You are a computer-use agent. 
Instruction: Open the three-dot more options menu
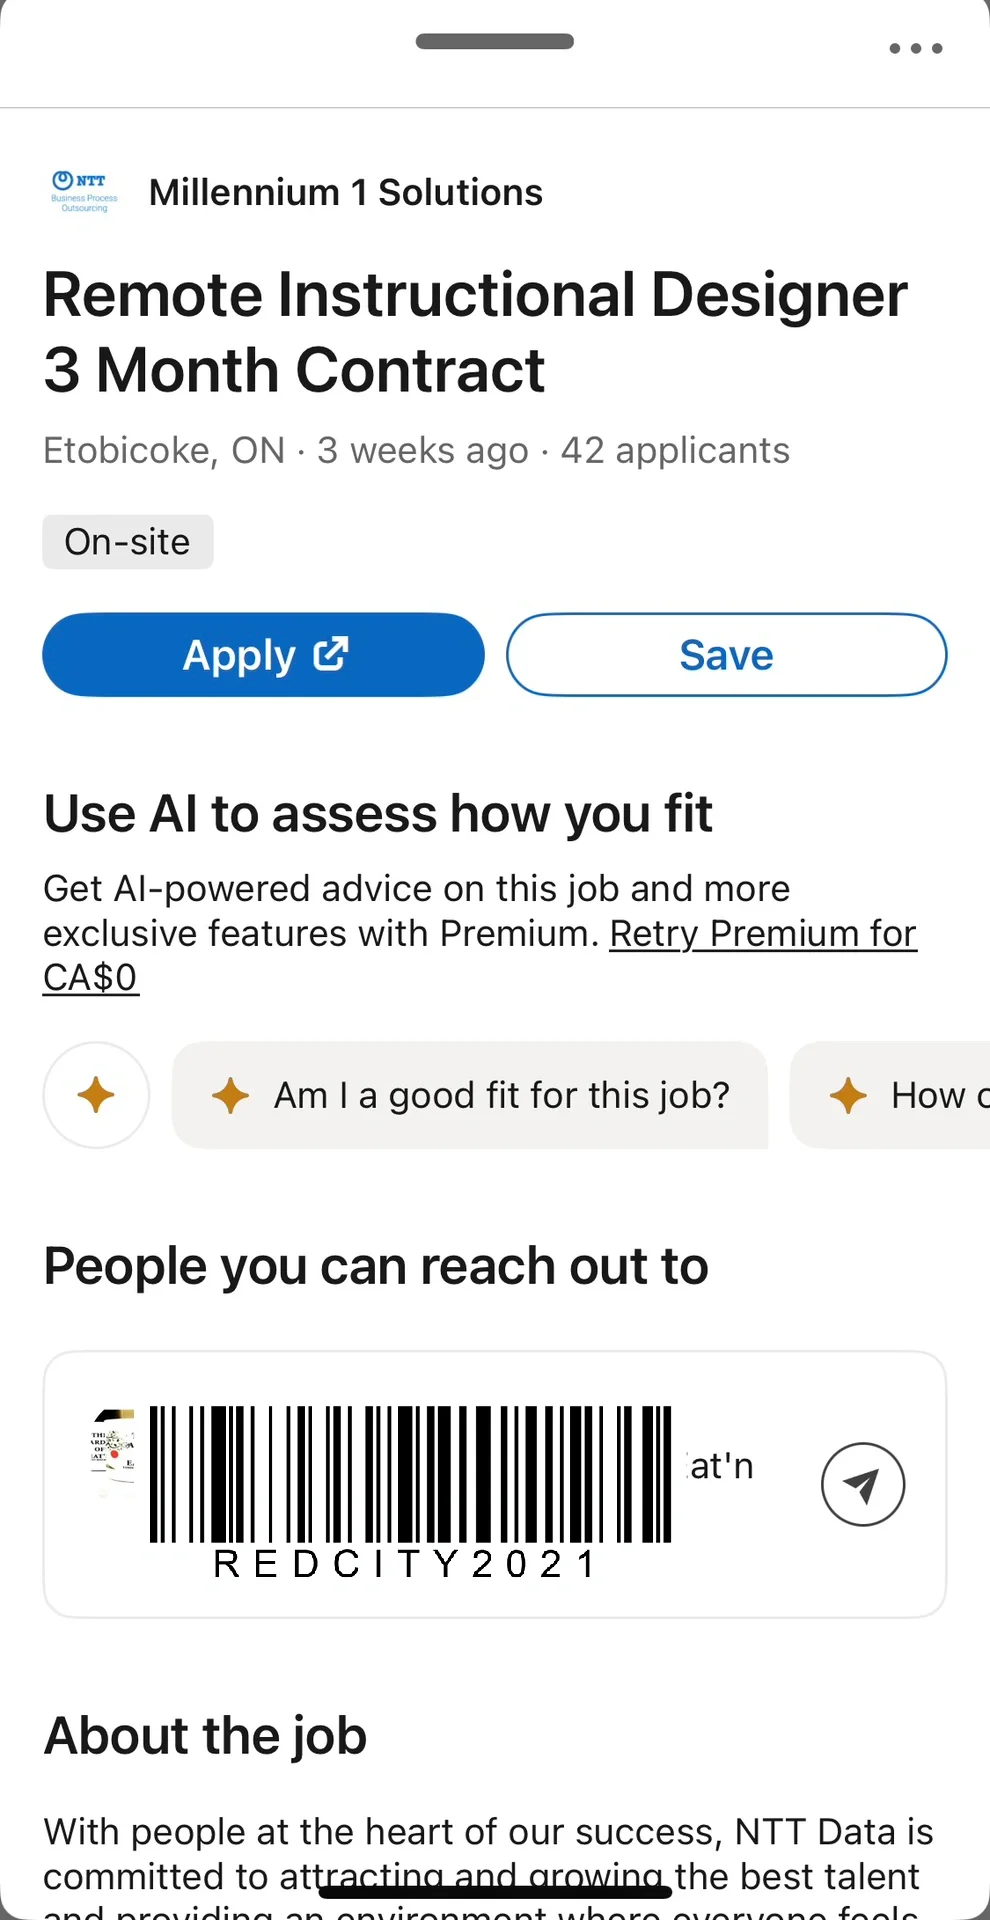click(x=916, y=48)
